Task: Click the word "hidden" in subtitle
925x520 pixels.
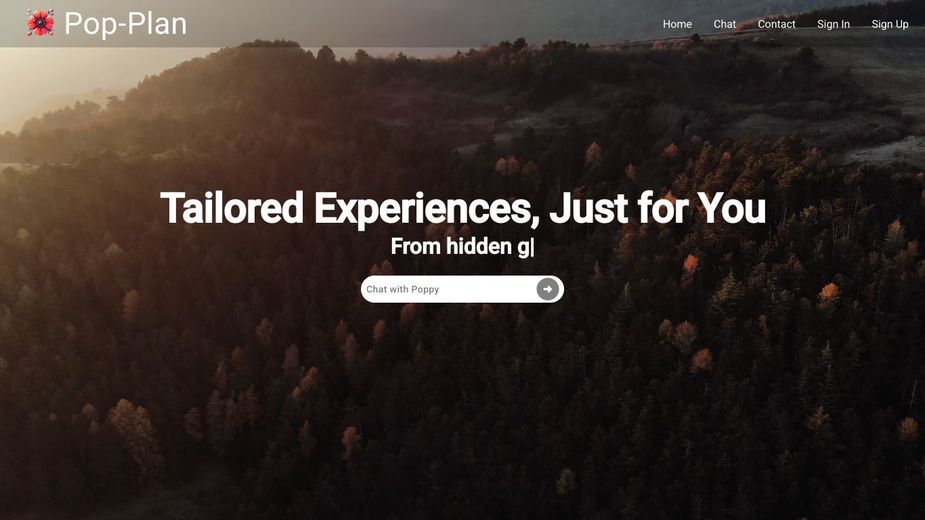Action: pos(478,246)
